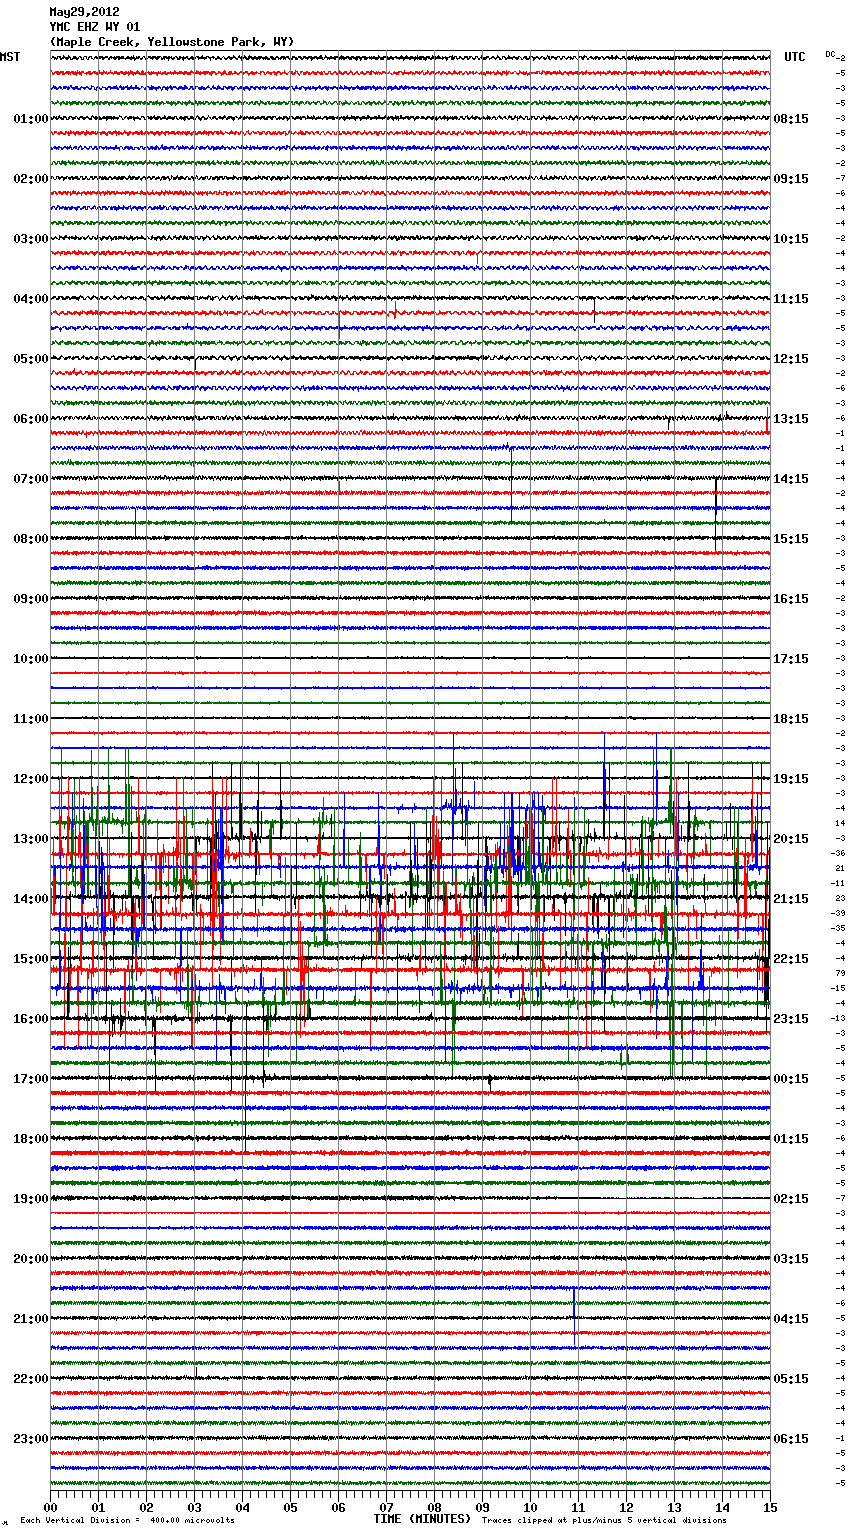
Task: Select the MST time label "12:00"
Action: (31, 779)
